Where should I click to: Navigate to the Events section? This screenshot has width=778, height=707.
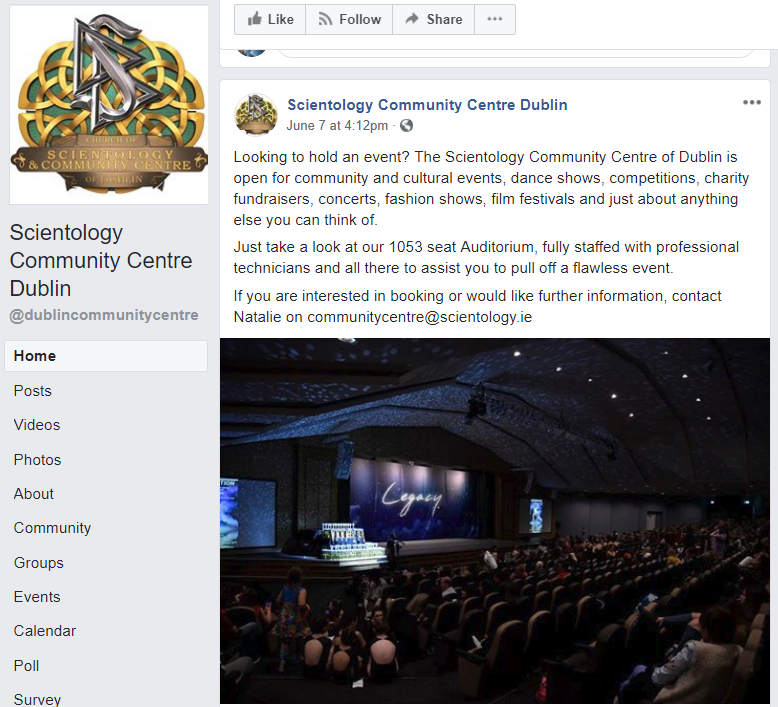pyautogui.click(x=37, y=597)
